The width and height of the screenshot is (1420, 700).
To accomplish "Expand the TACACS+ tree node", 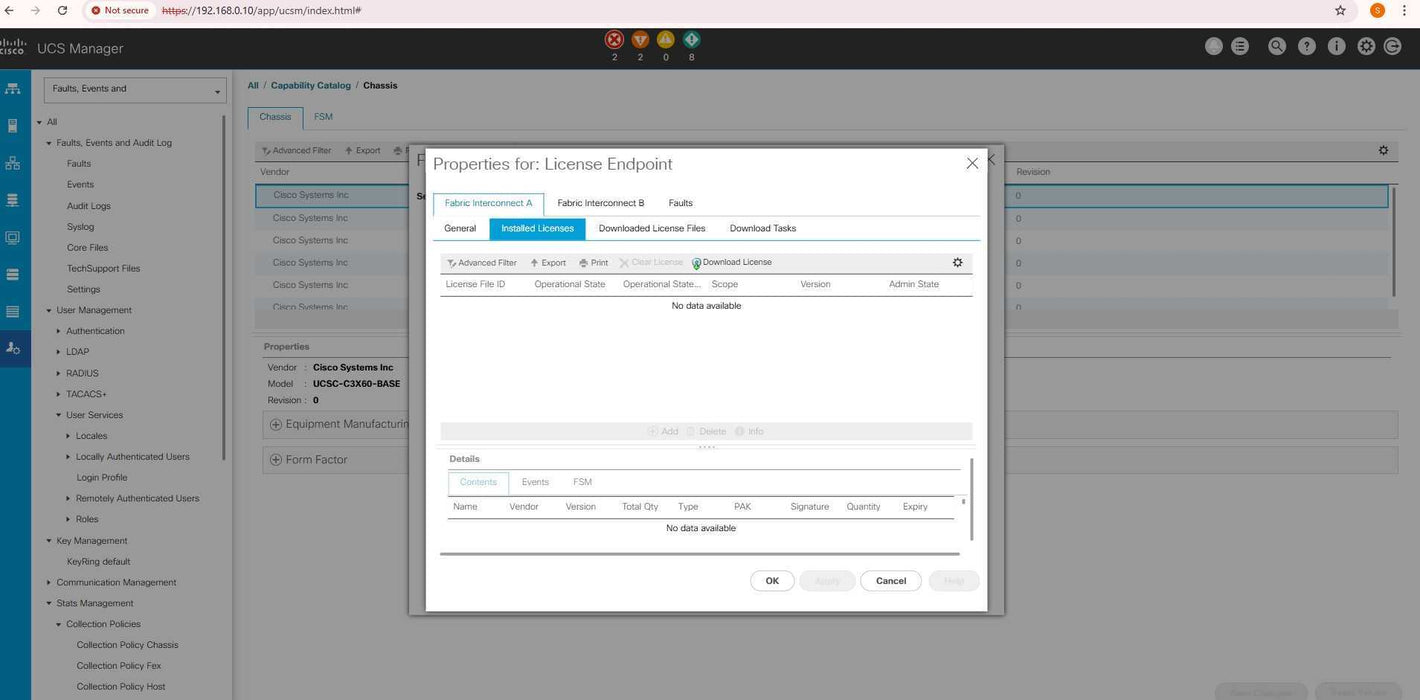I will (x=58, y=394).
